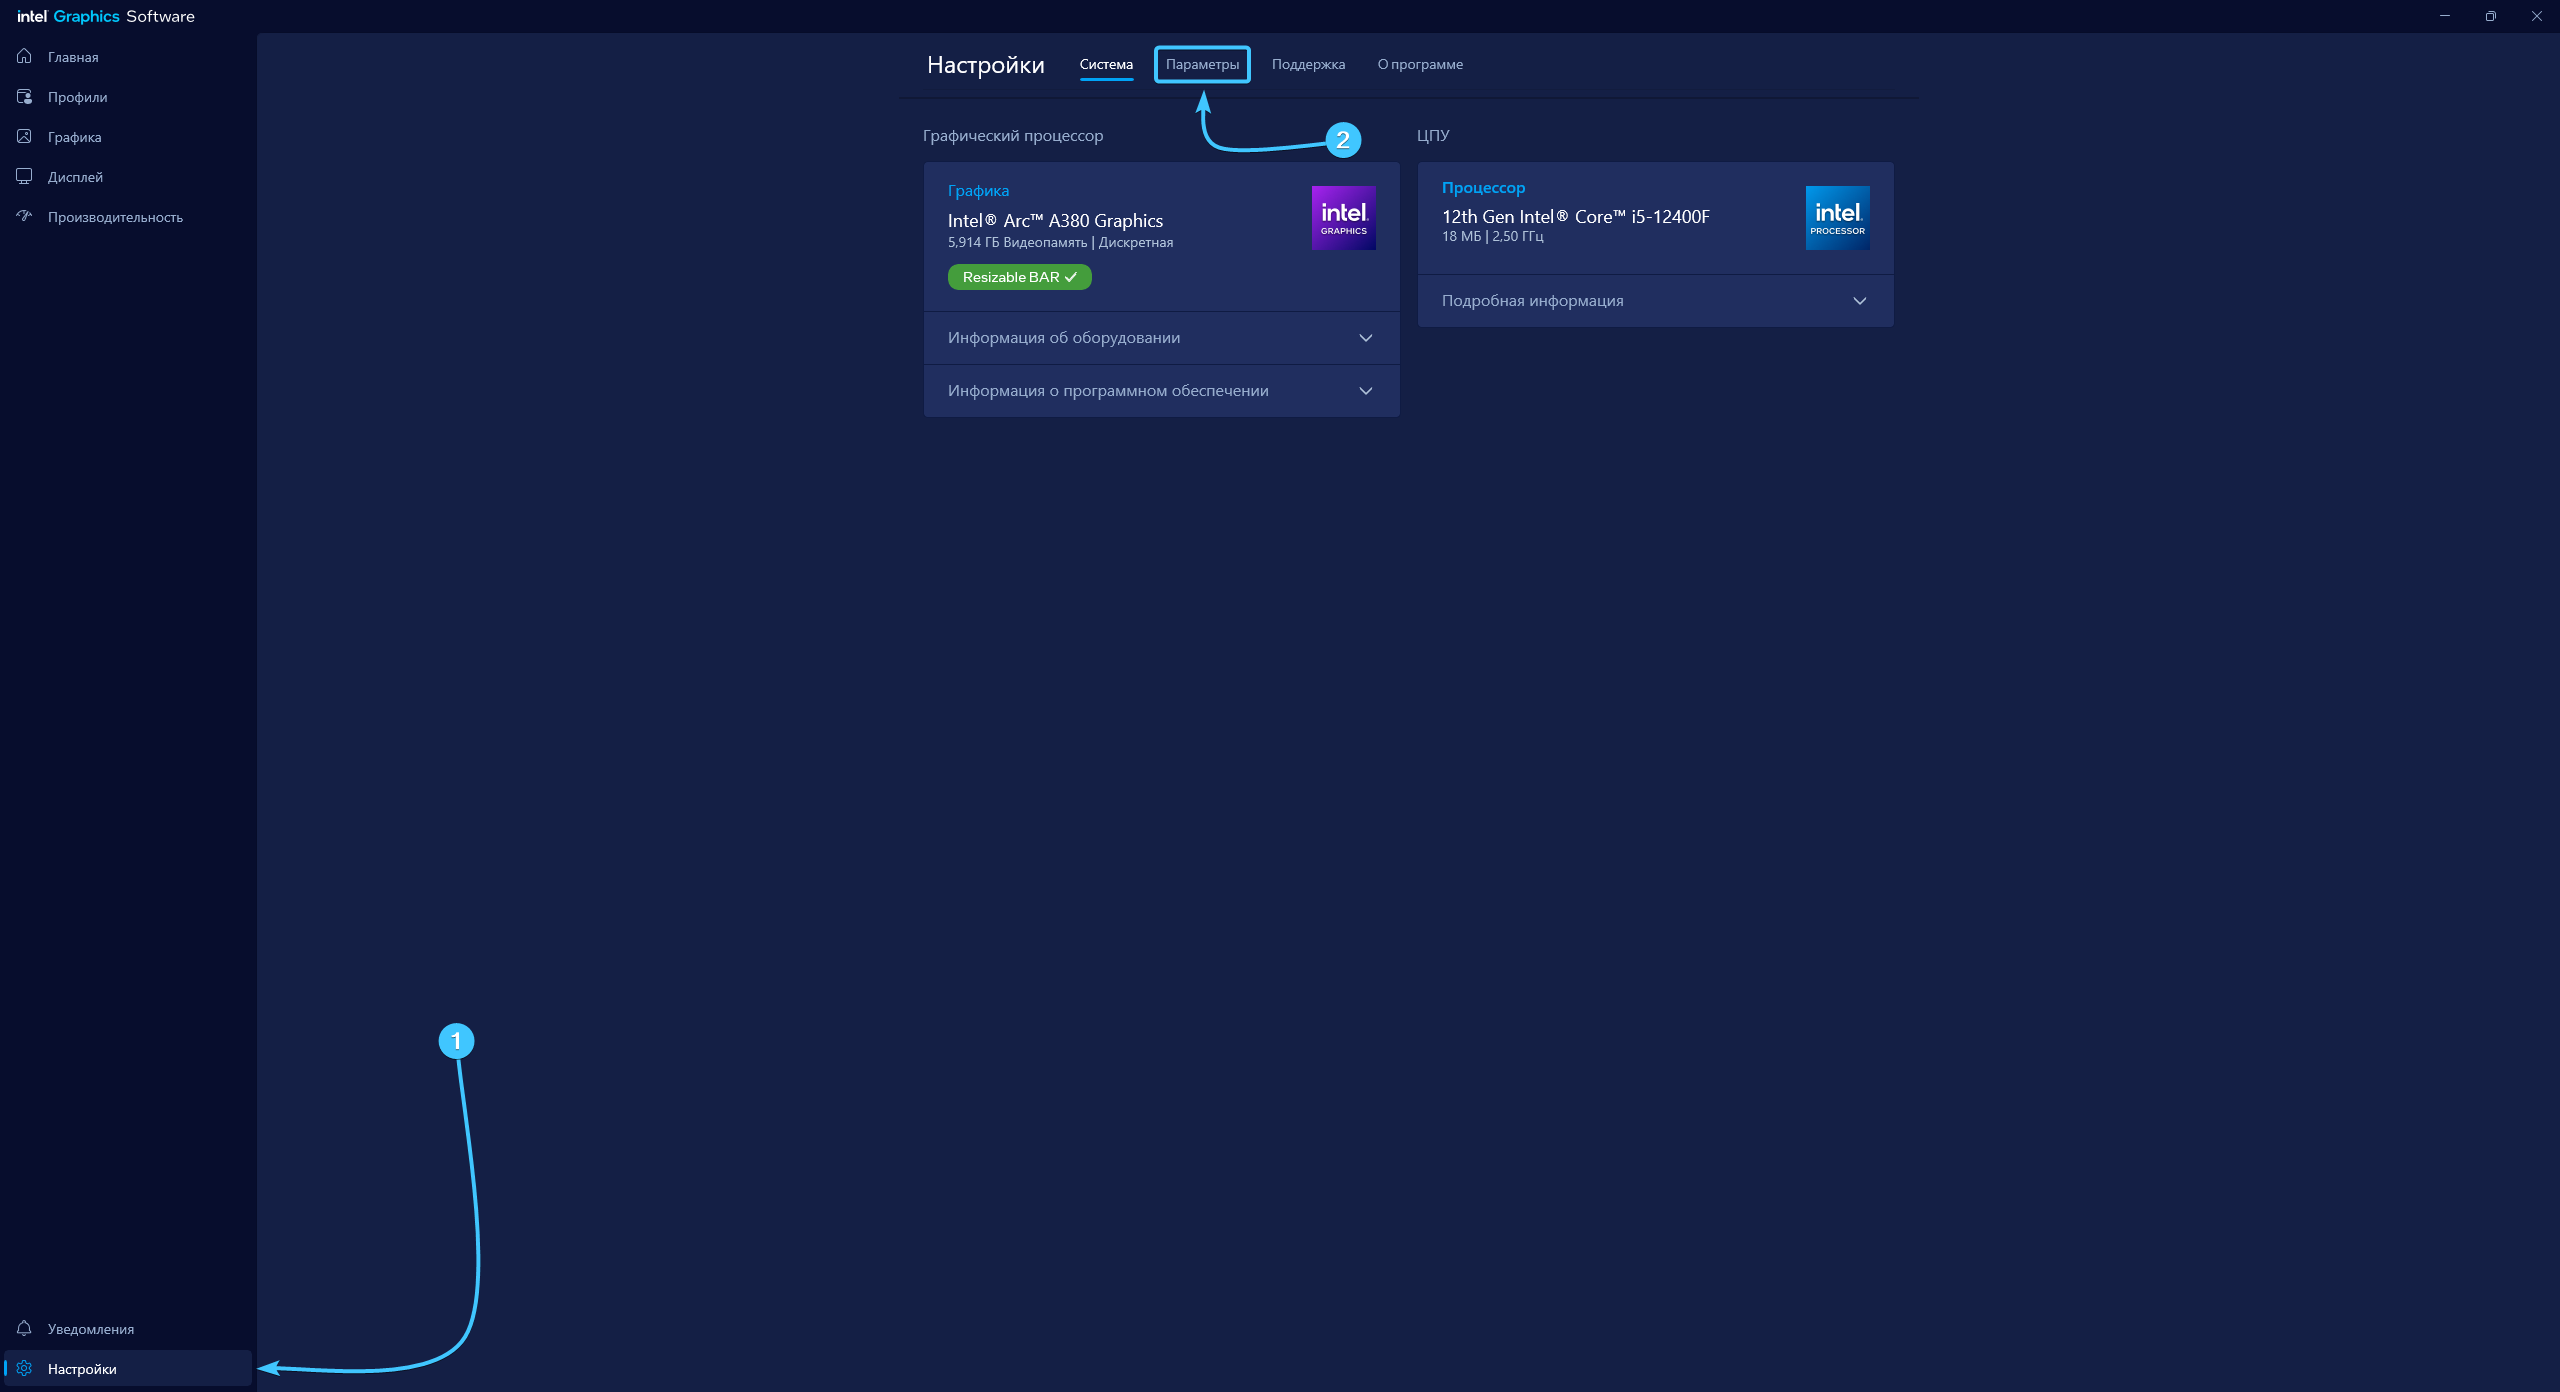2560x1392 pixels.
Task: Click the 12th Gen Intel Core i5-12400F text
Action: pos(1575,217)
